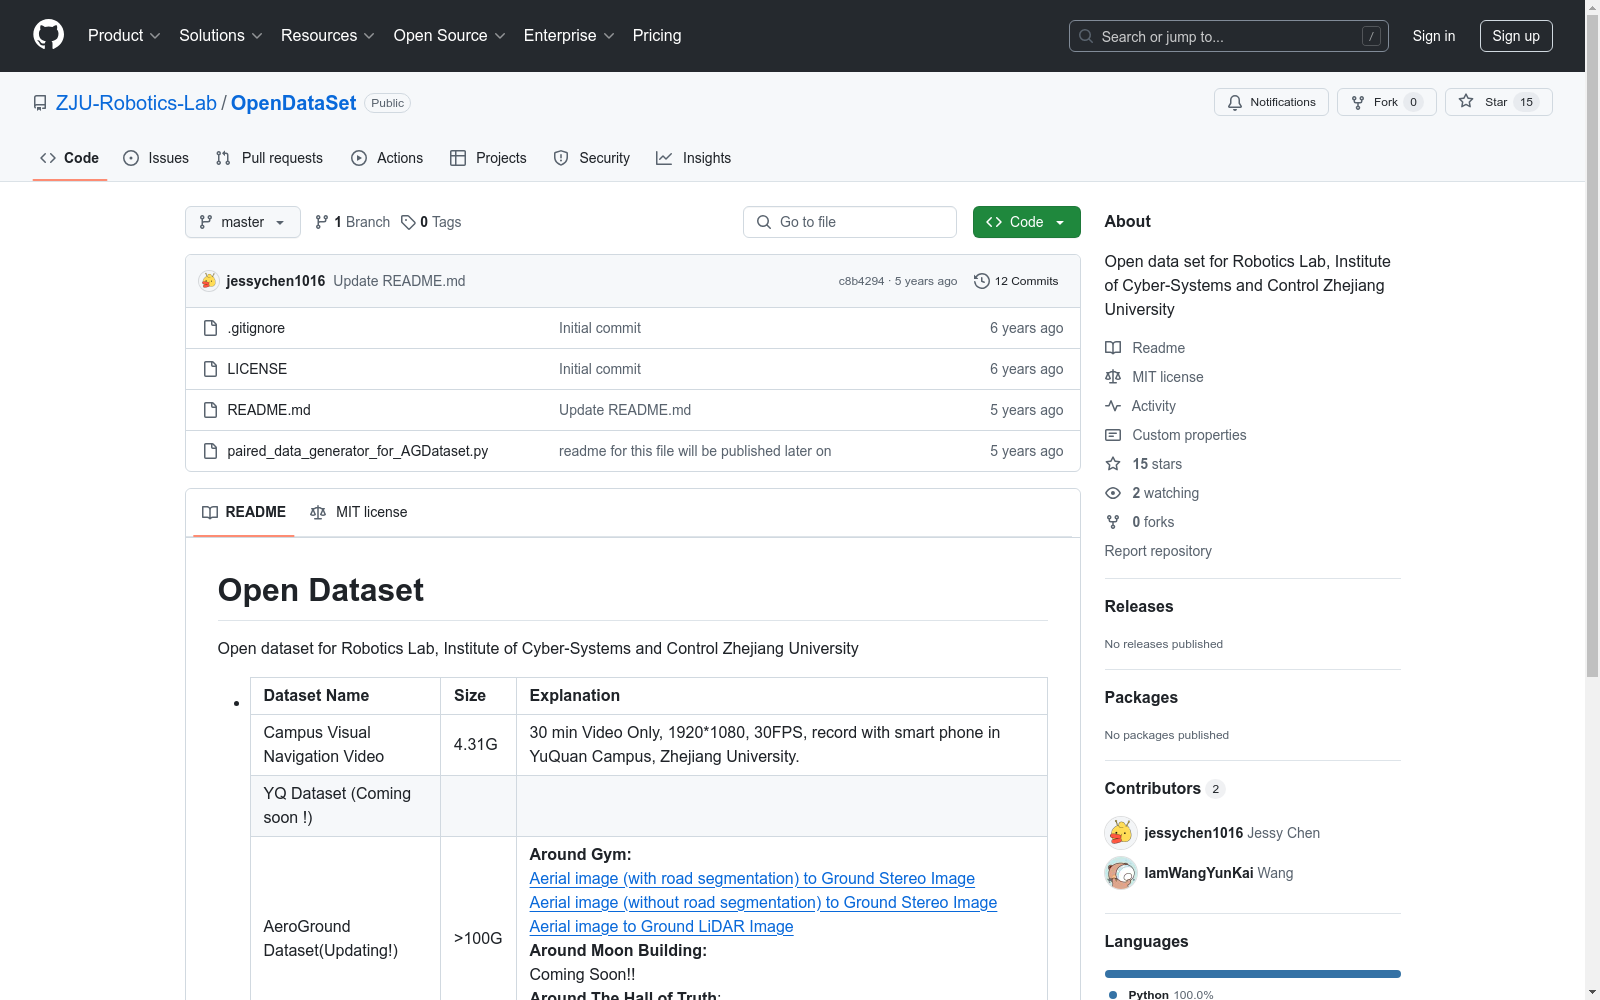The width and height of the screenshot is (1600, 1000).
Task: Open the Contributors section heading
Action: [1165, 788]
